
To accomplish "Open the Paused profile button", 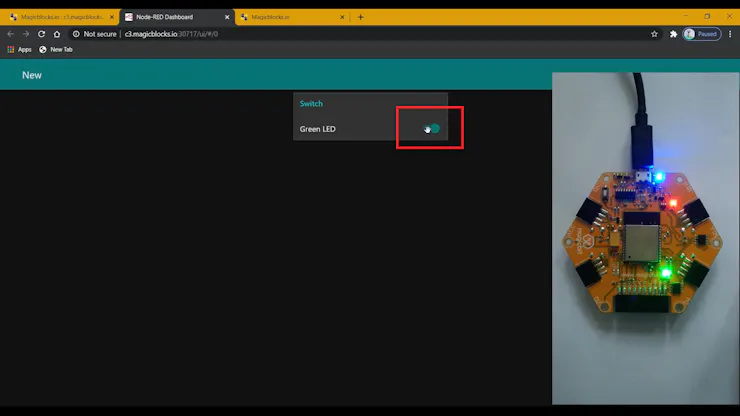I will pos(702,34).
